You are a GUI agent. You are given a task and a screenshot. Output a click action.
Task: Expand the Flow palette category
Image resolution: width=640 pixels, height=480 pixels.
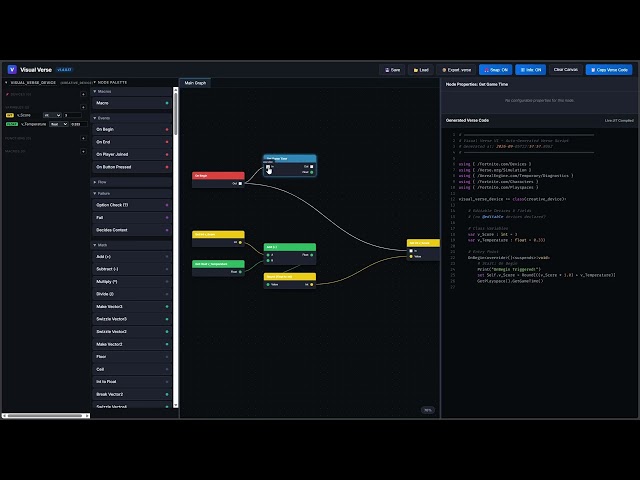coord(131,182)
